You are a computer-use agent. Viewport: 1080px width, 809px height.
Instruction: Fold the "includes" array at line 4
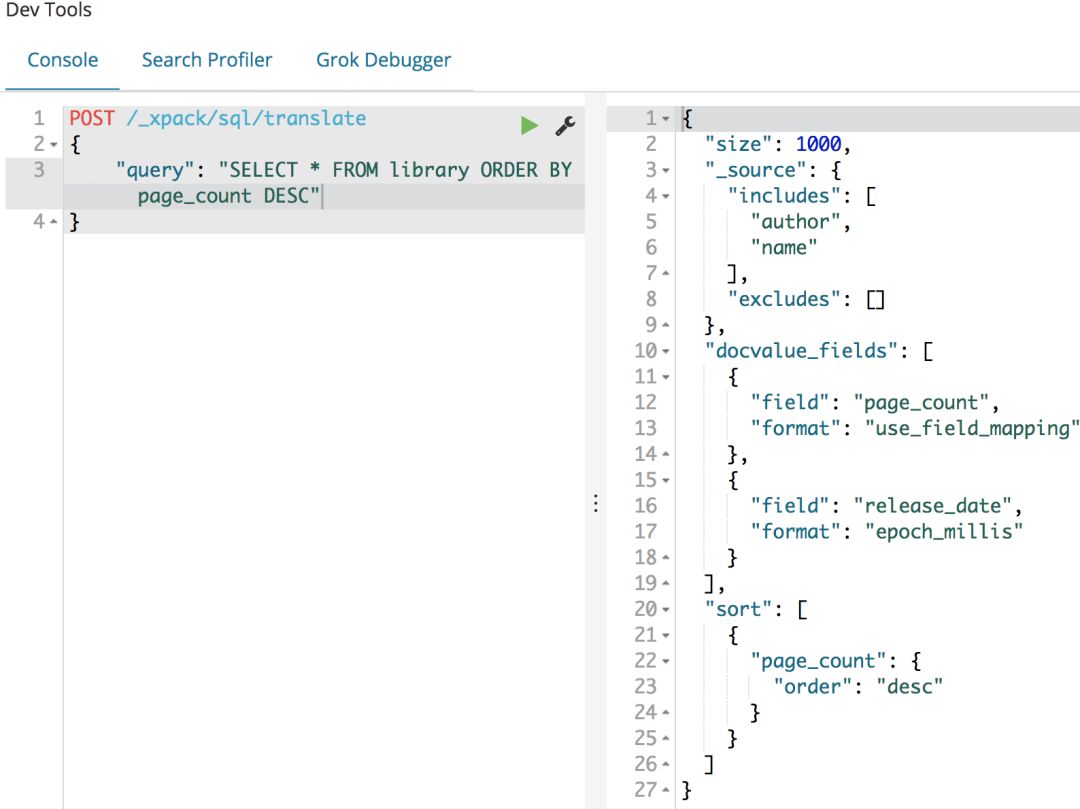tap(665, 196)
